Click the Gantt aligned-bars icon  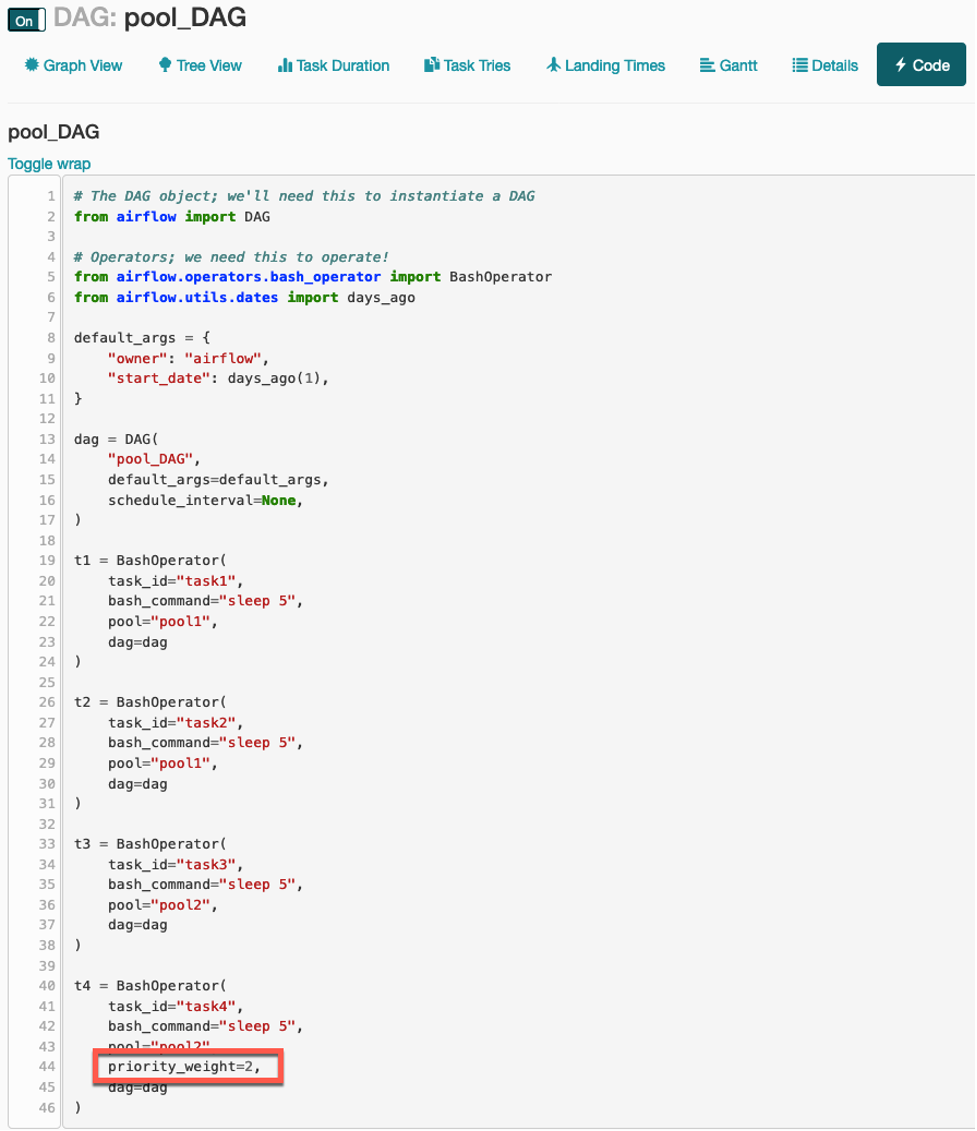coord(706,65)
